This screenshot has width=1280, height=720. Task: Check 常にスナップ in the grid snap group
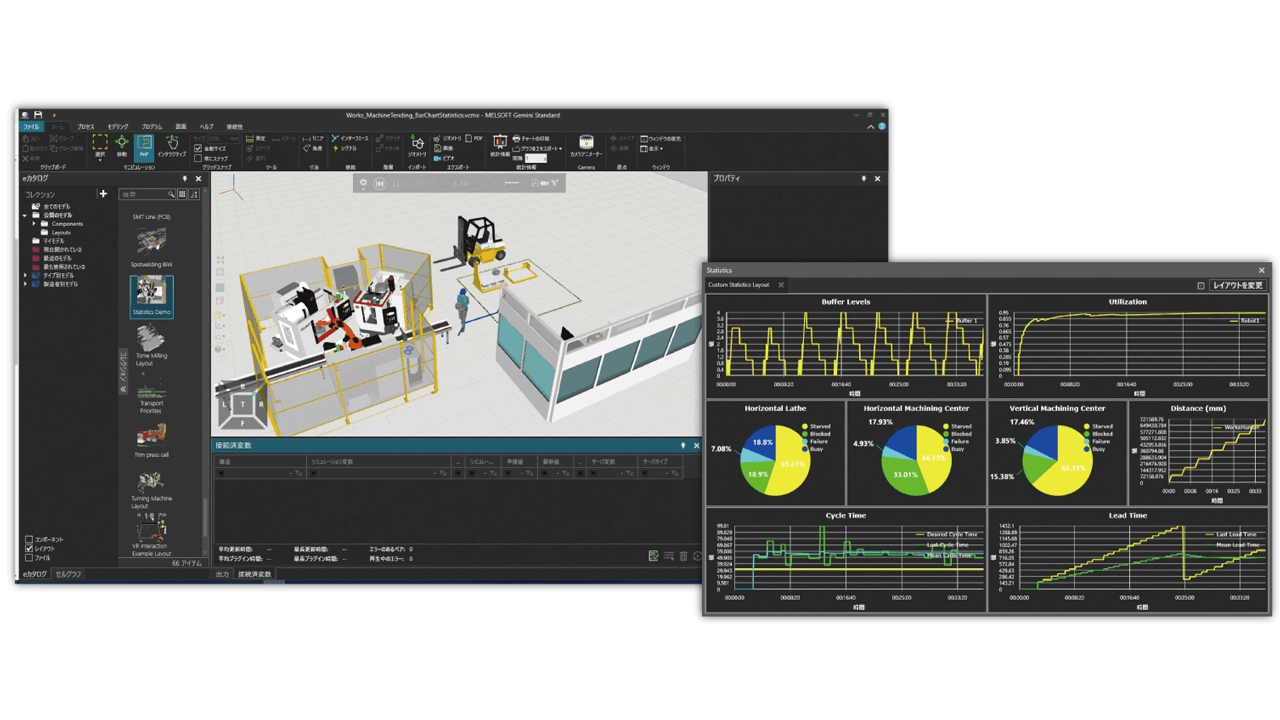click(x=198, y=159)
